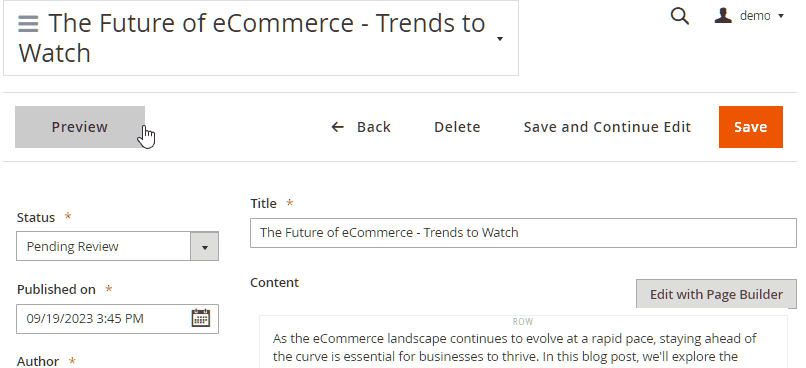Focus the Title input field
This screenshot has width=806, height=368.
pyautogui.click(x=523, y=233)
